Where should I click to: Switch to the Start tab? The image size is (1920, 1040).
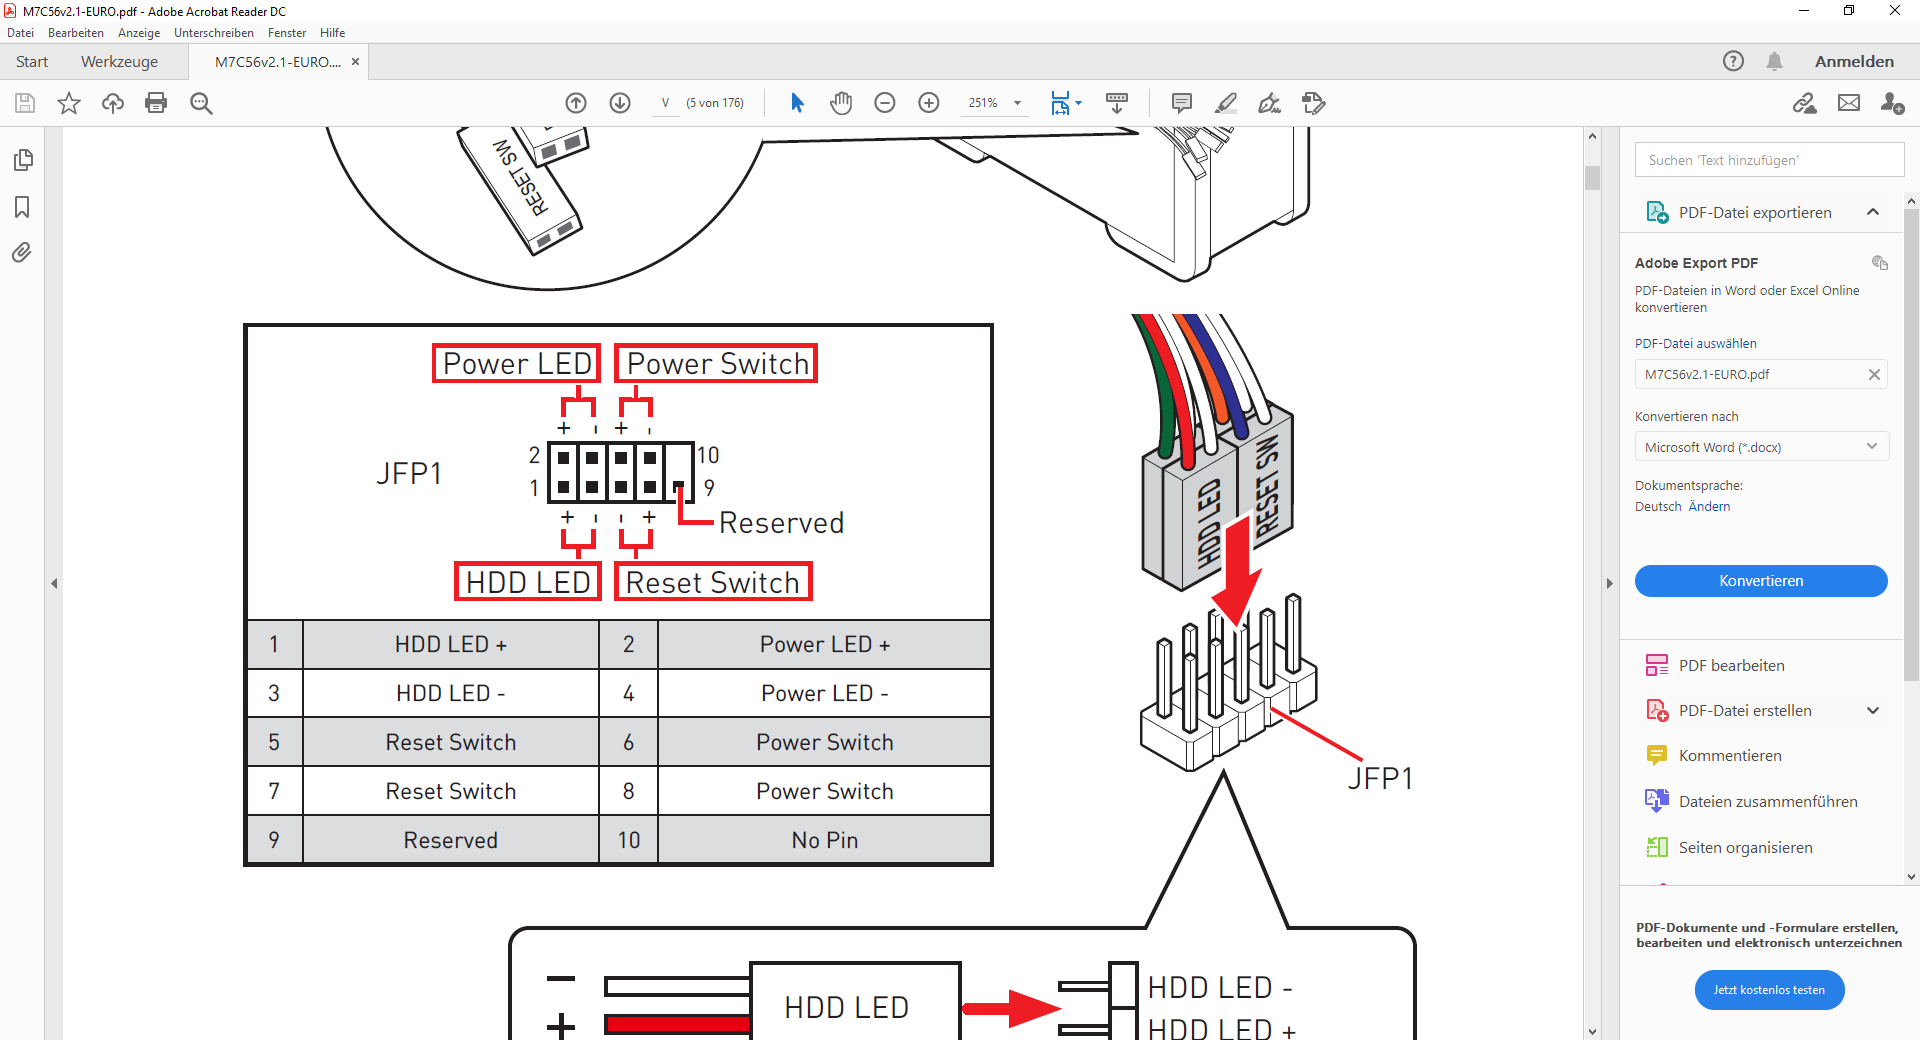[32, 62]
